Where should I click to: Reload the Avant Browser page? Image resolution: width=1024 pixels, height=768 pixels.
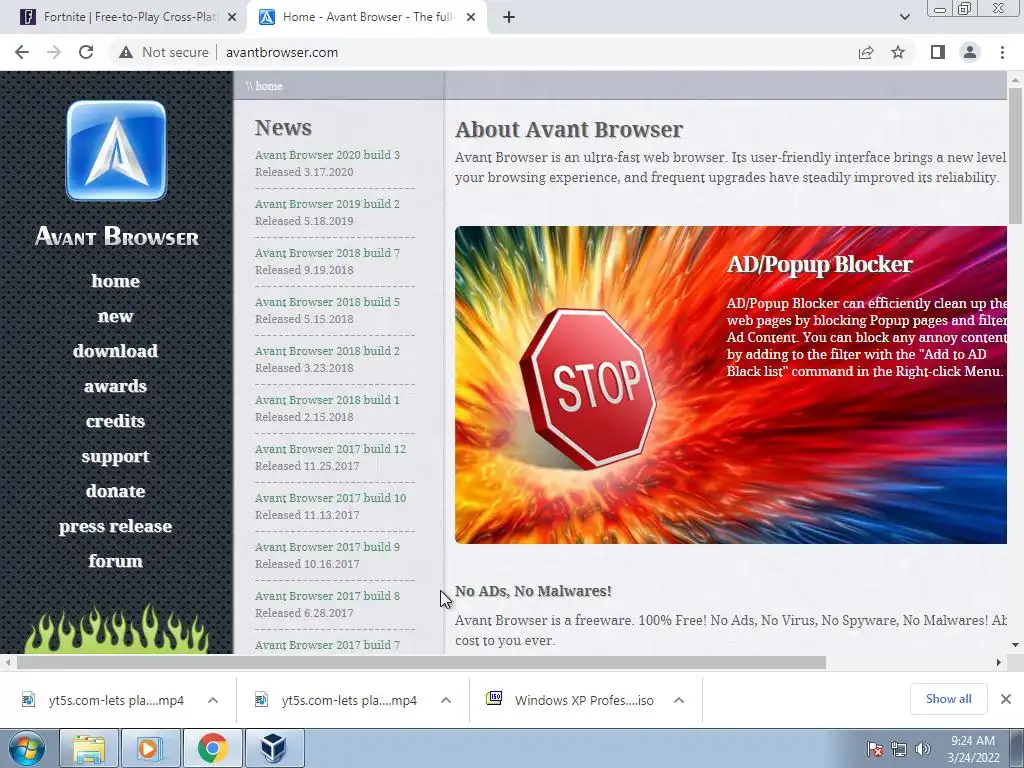point(86,52)
